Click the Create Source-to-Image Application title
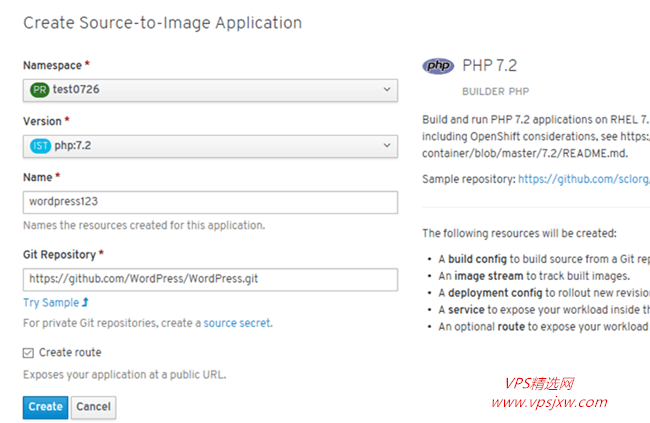Screen dimensions: 650x423 coord(162,23)
